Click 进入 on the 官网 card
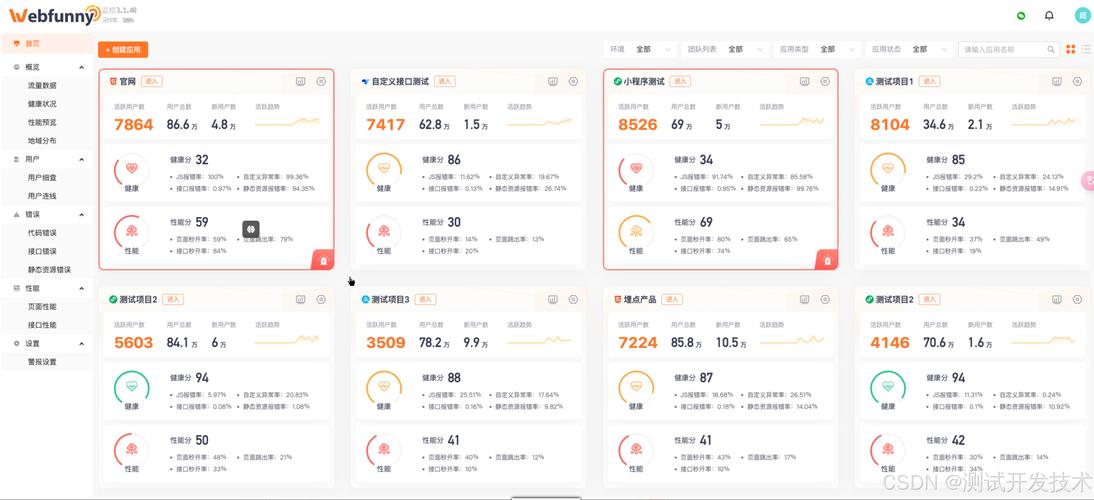This screenshot has height=500, width=1094. 151,82
